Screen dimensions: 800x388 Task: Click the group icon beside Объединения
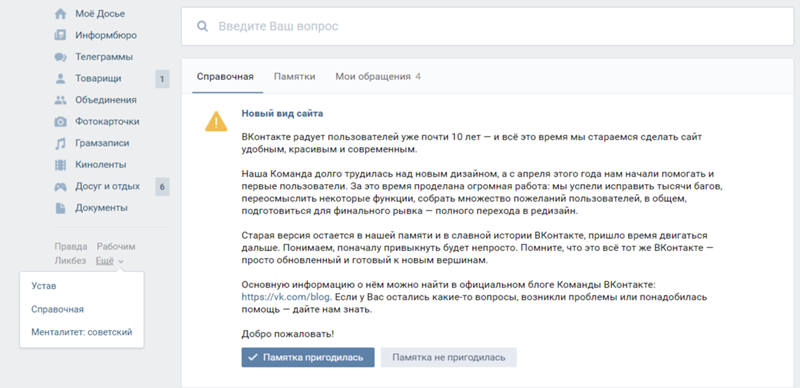tap(60, 100)
